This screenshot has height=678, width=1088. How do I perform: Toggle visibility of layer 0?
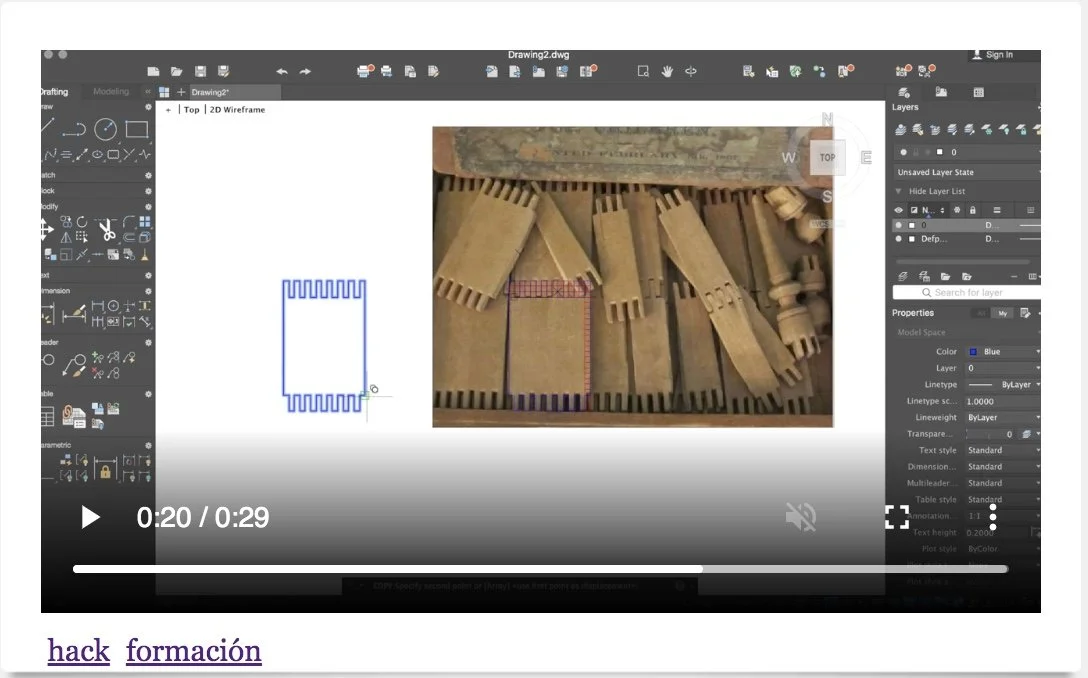click(x=899, y=226)
